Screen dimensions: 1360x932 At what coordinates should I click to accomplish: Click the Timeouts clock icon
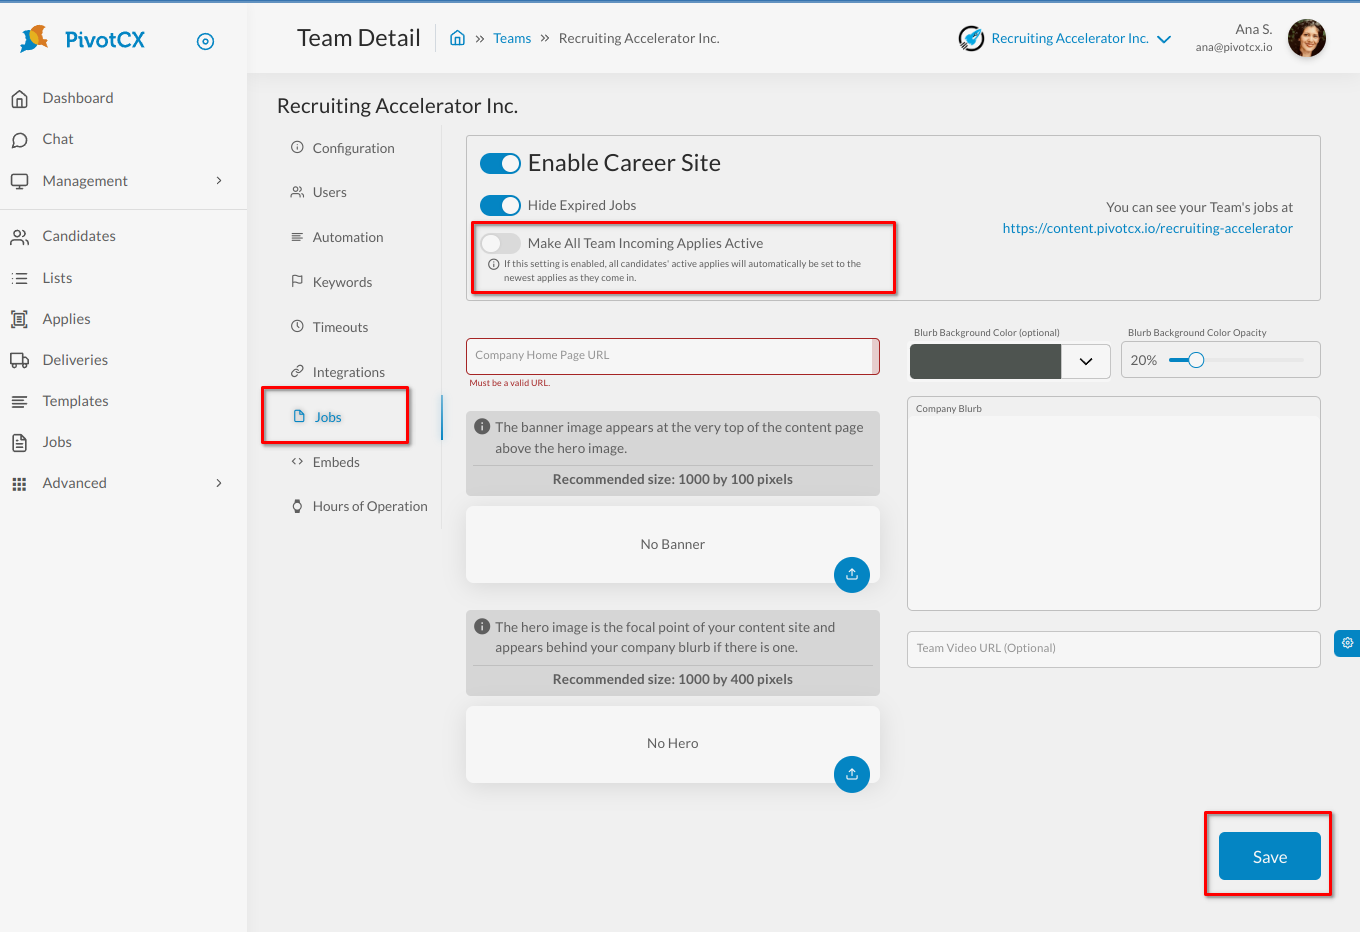297,326
